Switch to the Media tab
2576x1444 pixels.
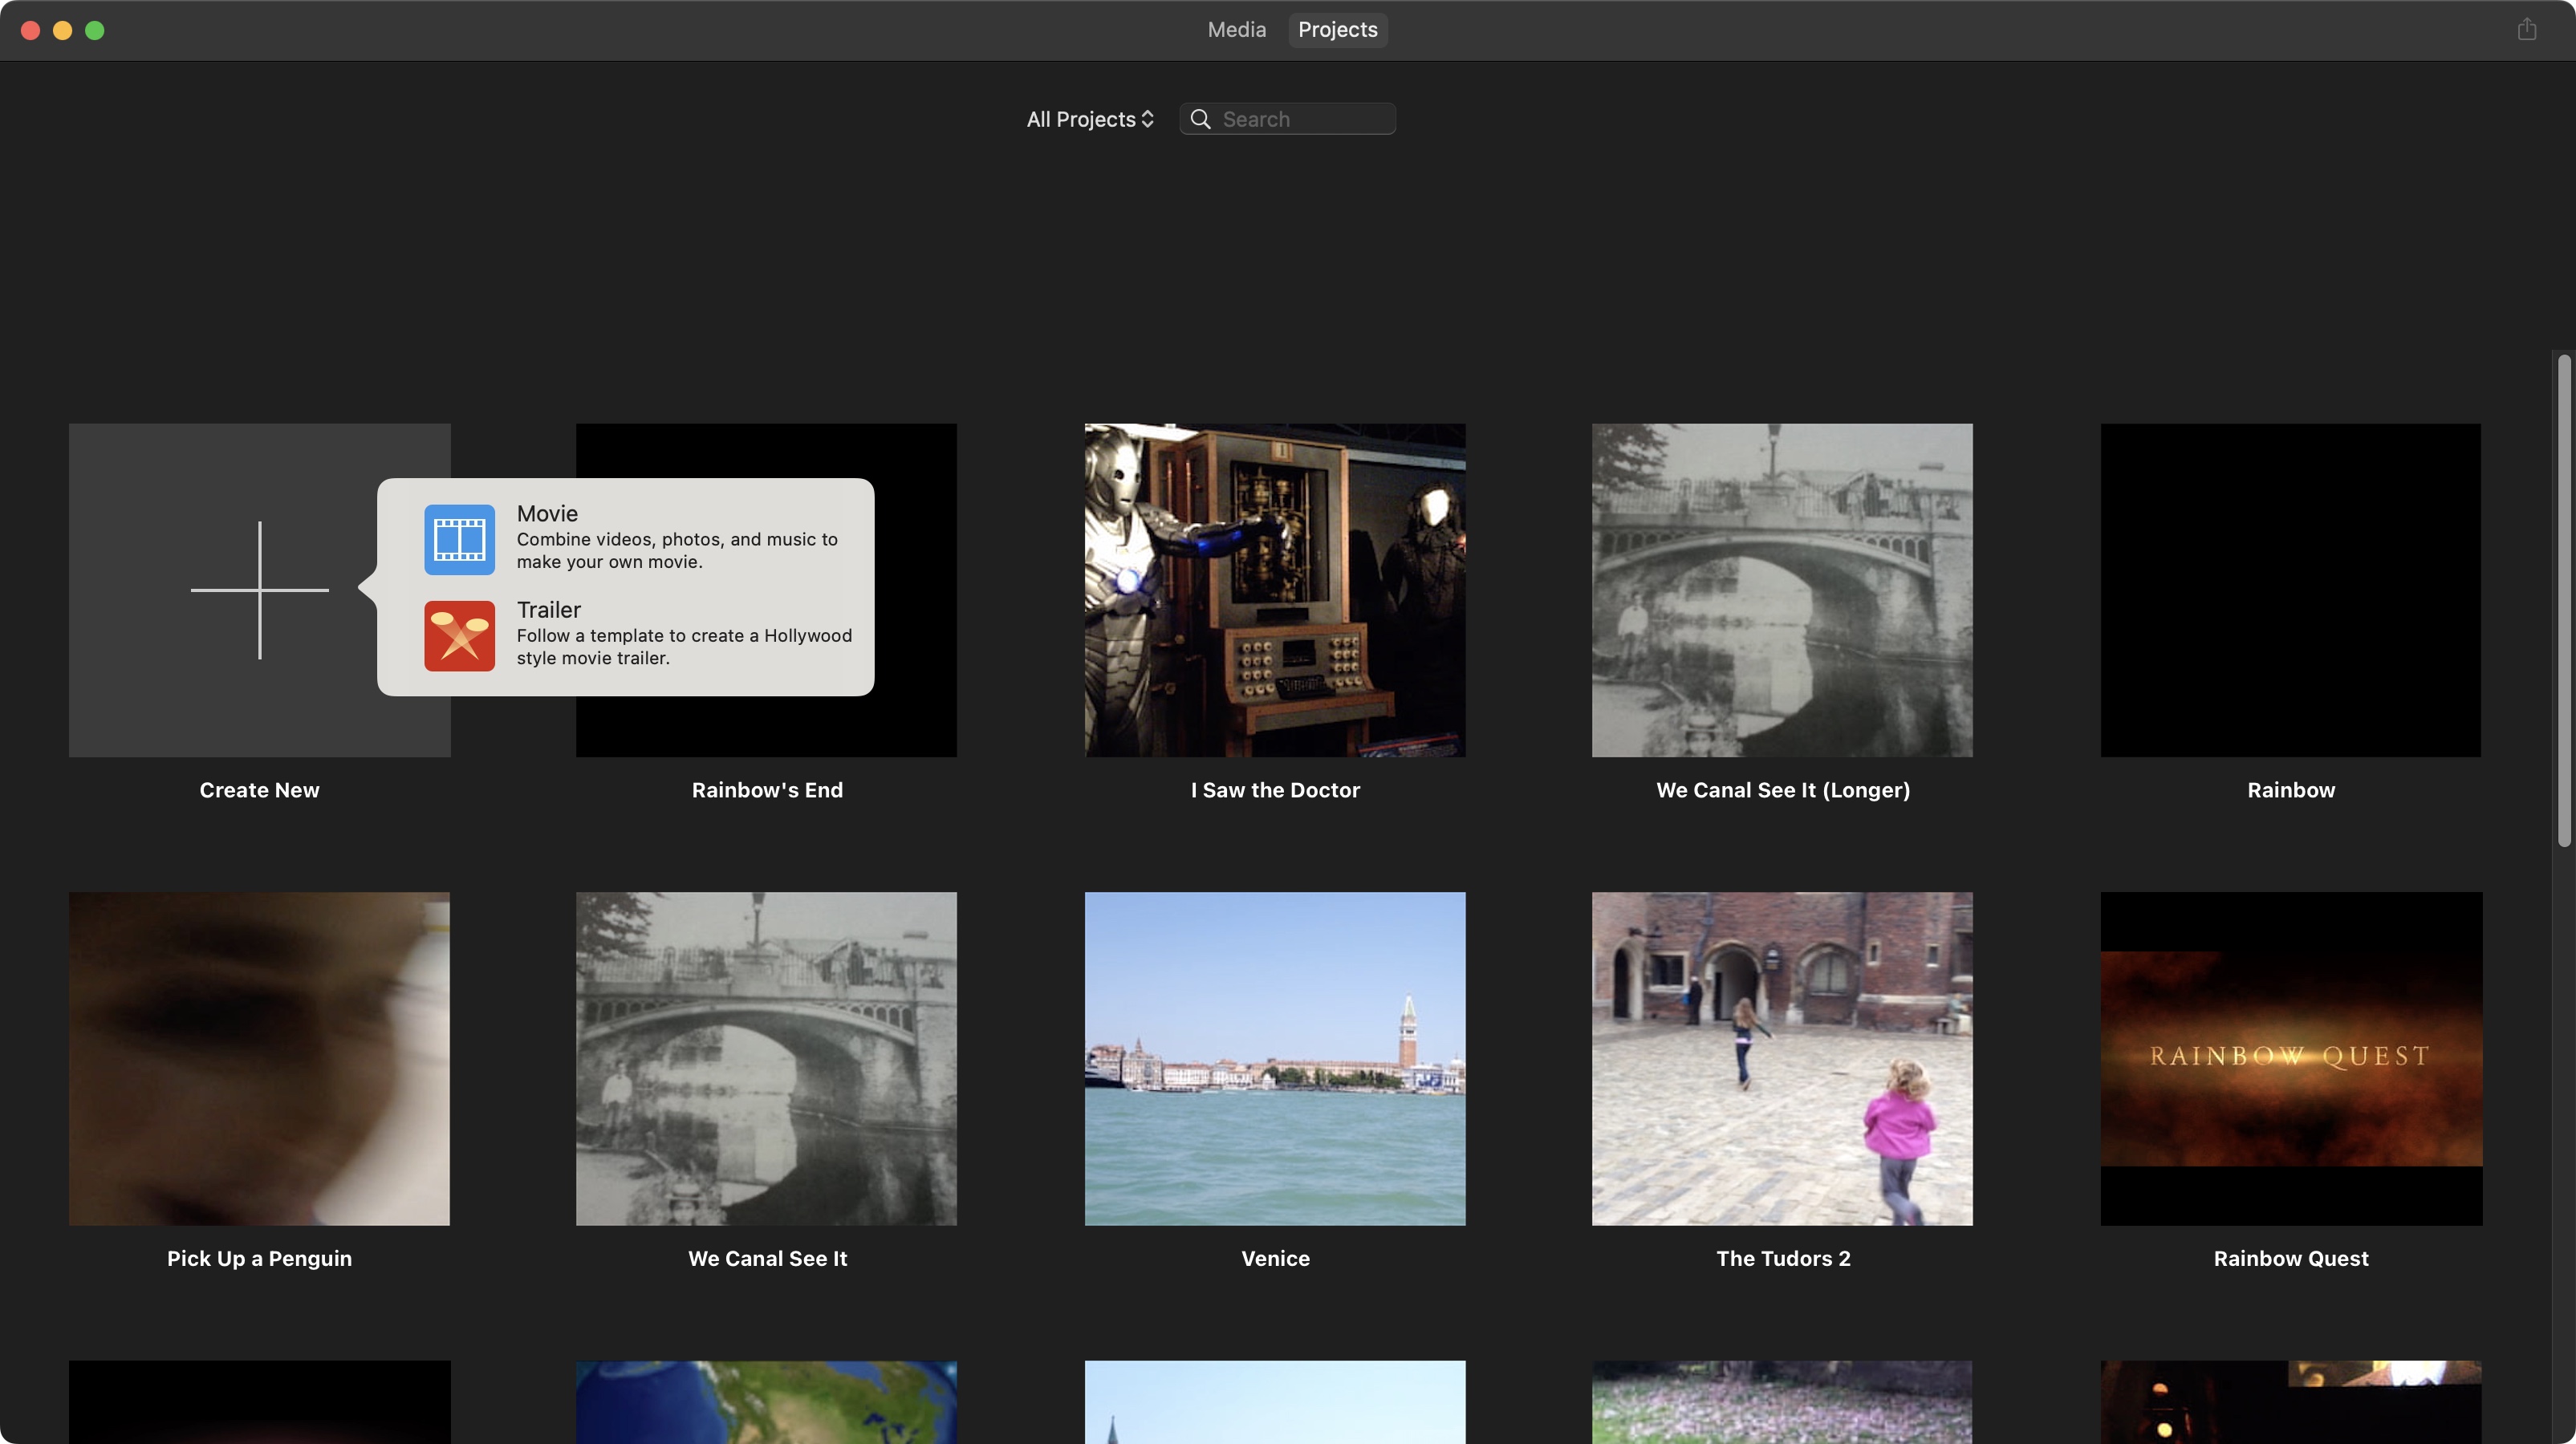[x=1236, y=29]
